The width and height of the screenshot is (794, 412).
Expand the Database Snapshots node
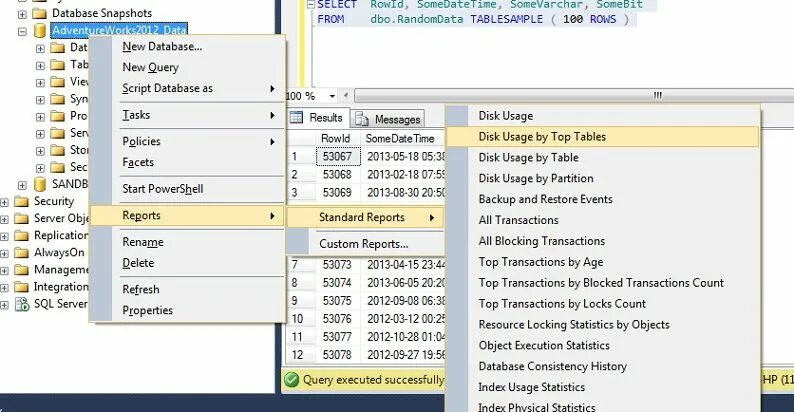pos(22,14)
